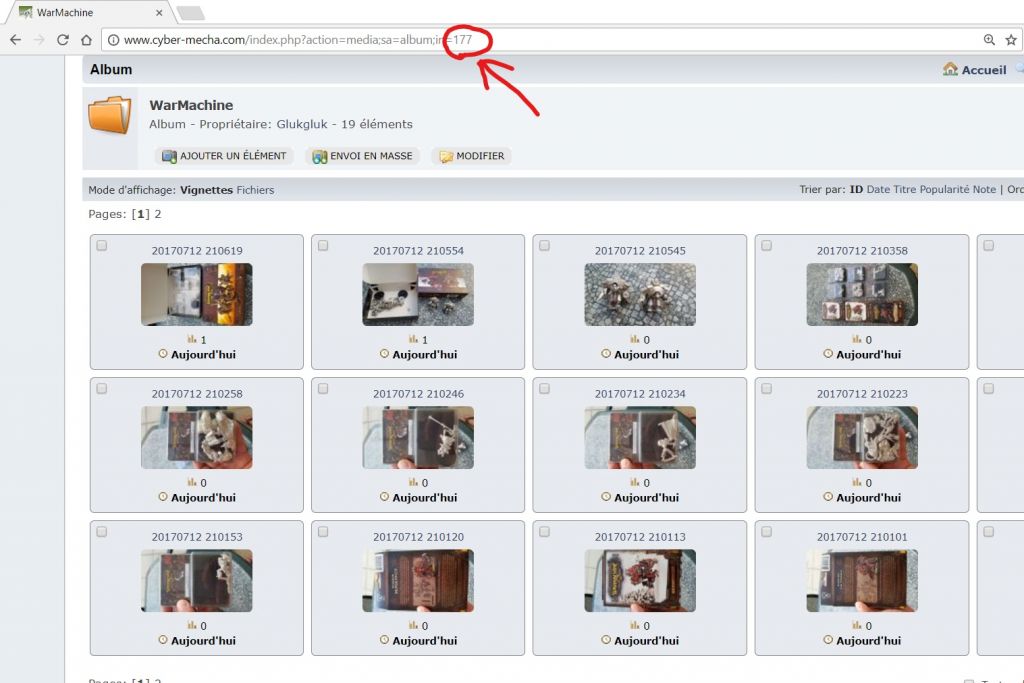The height and width of the screenshot is (683, 1024).
Task: Open thumbnail 20170712 210223
Action: 862,437
